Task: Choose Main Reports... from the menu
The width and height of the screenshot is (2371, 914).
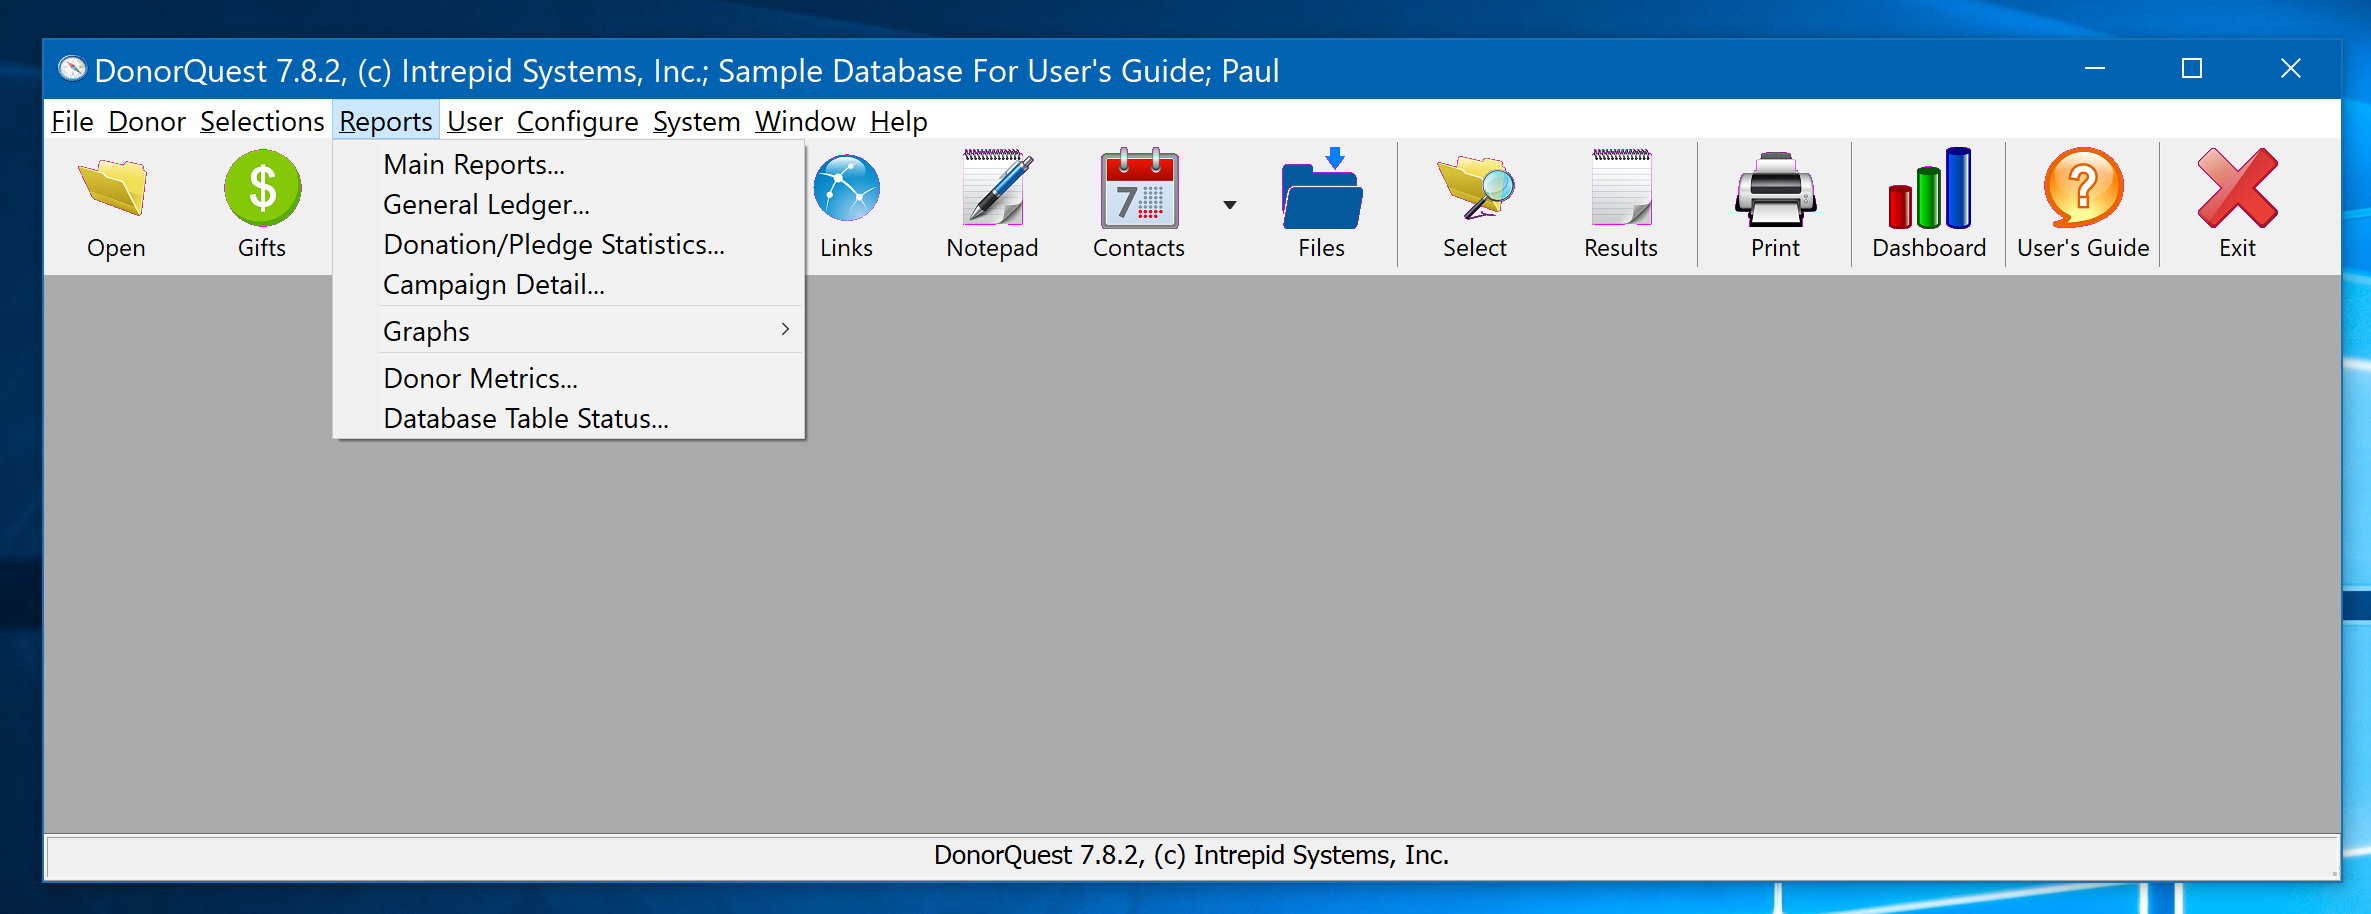Action: tap(568, 164)
